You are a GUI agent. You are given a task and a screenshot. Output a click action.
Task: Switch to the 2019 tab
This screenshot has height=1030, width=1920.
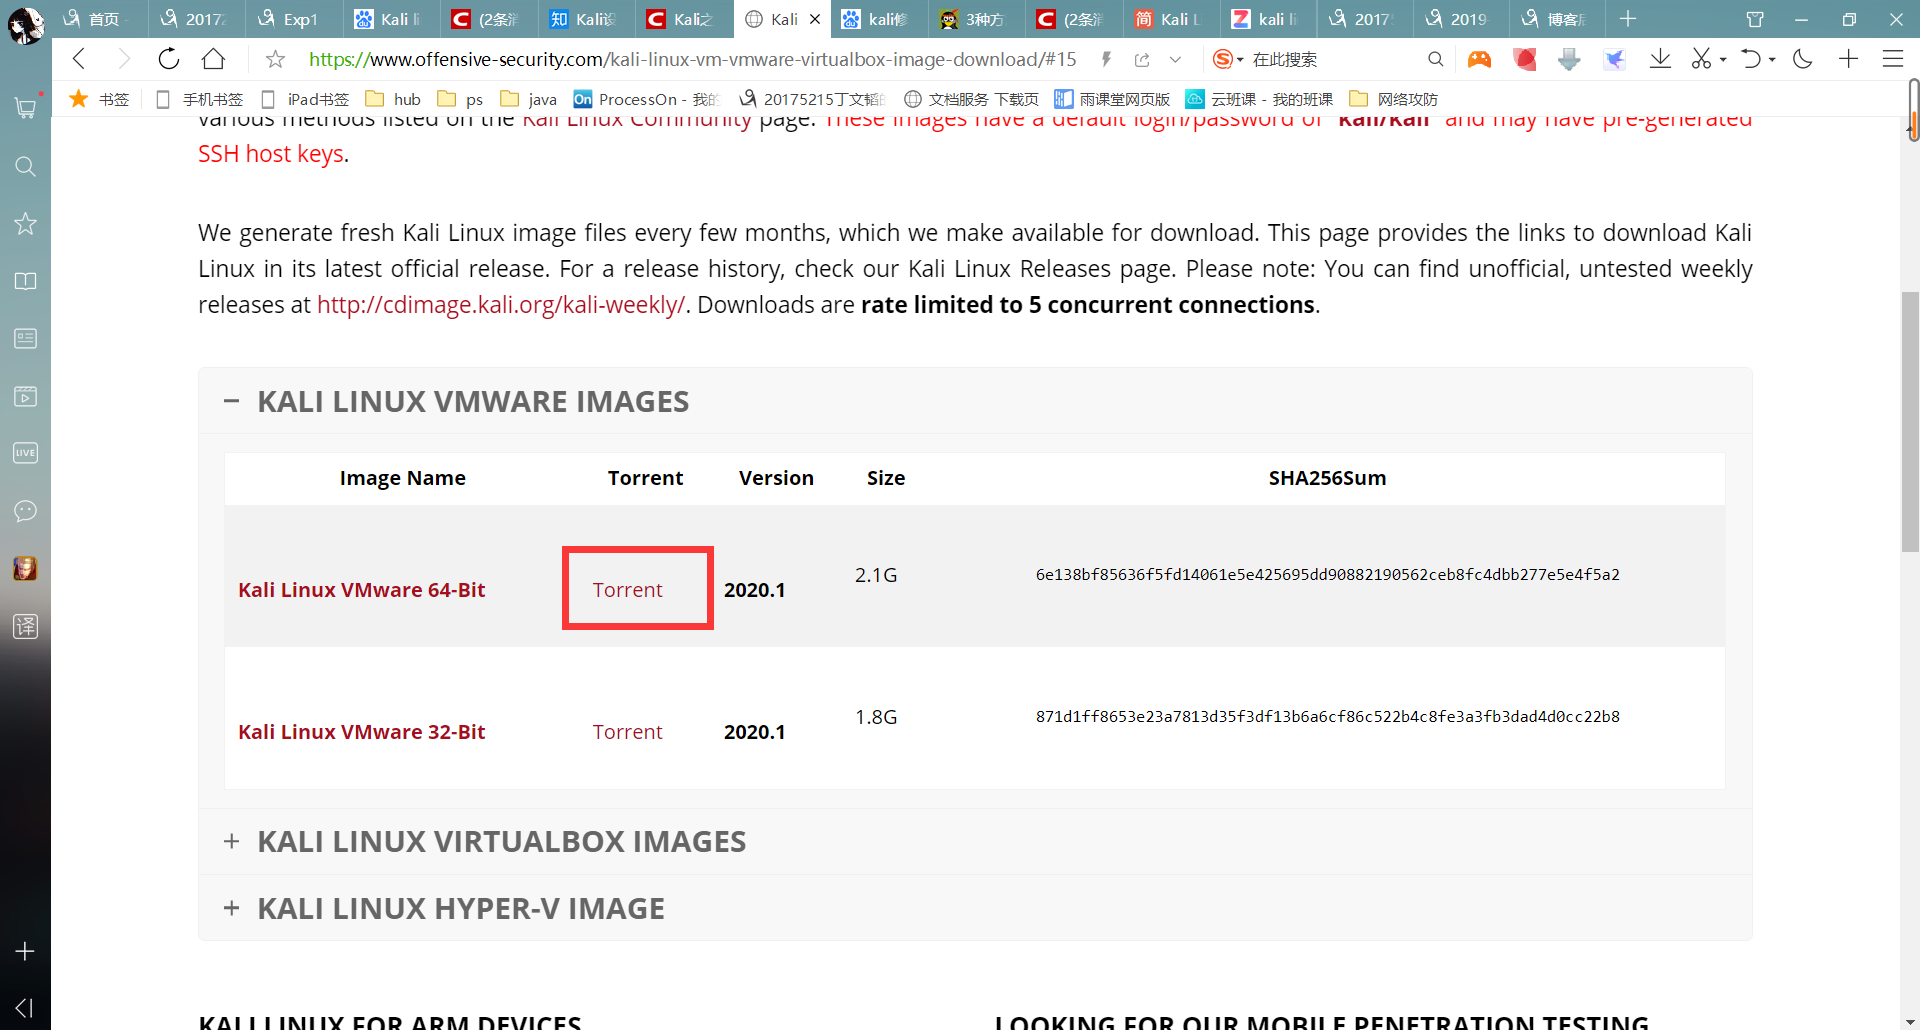1463,19
